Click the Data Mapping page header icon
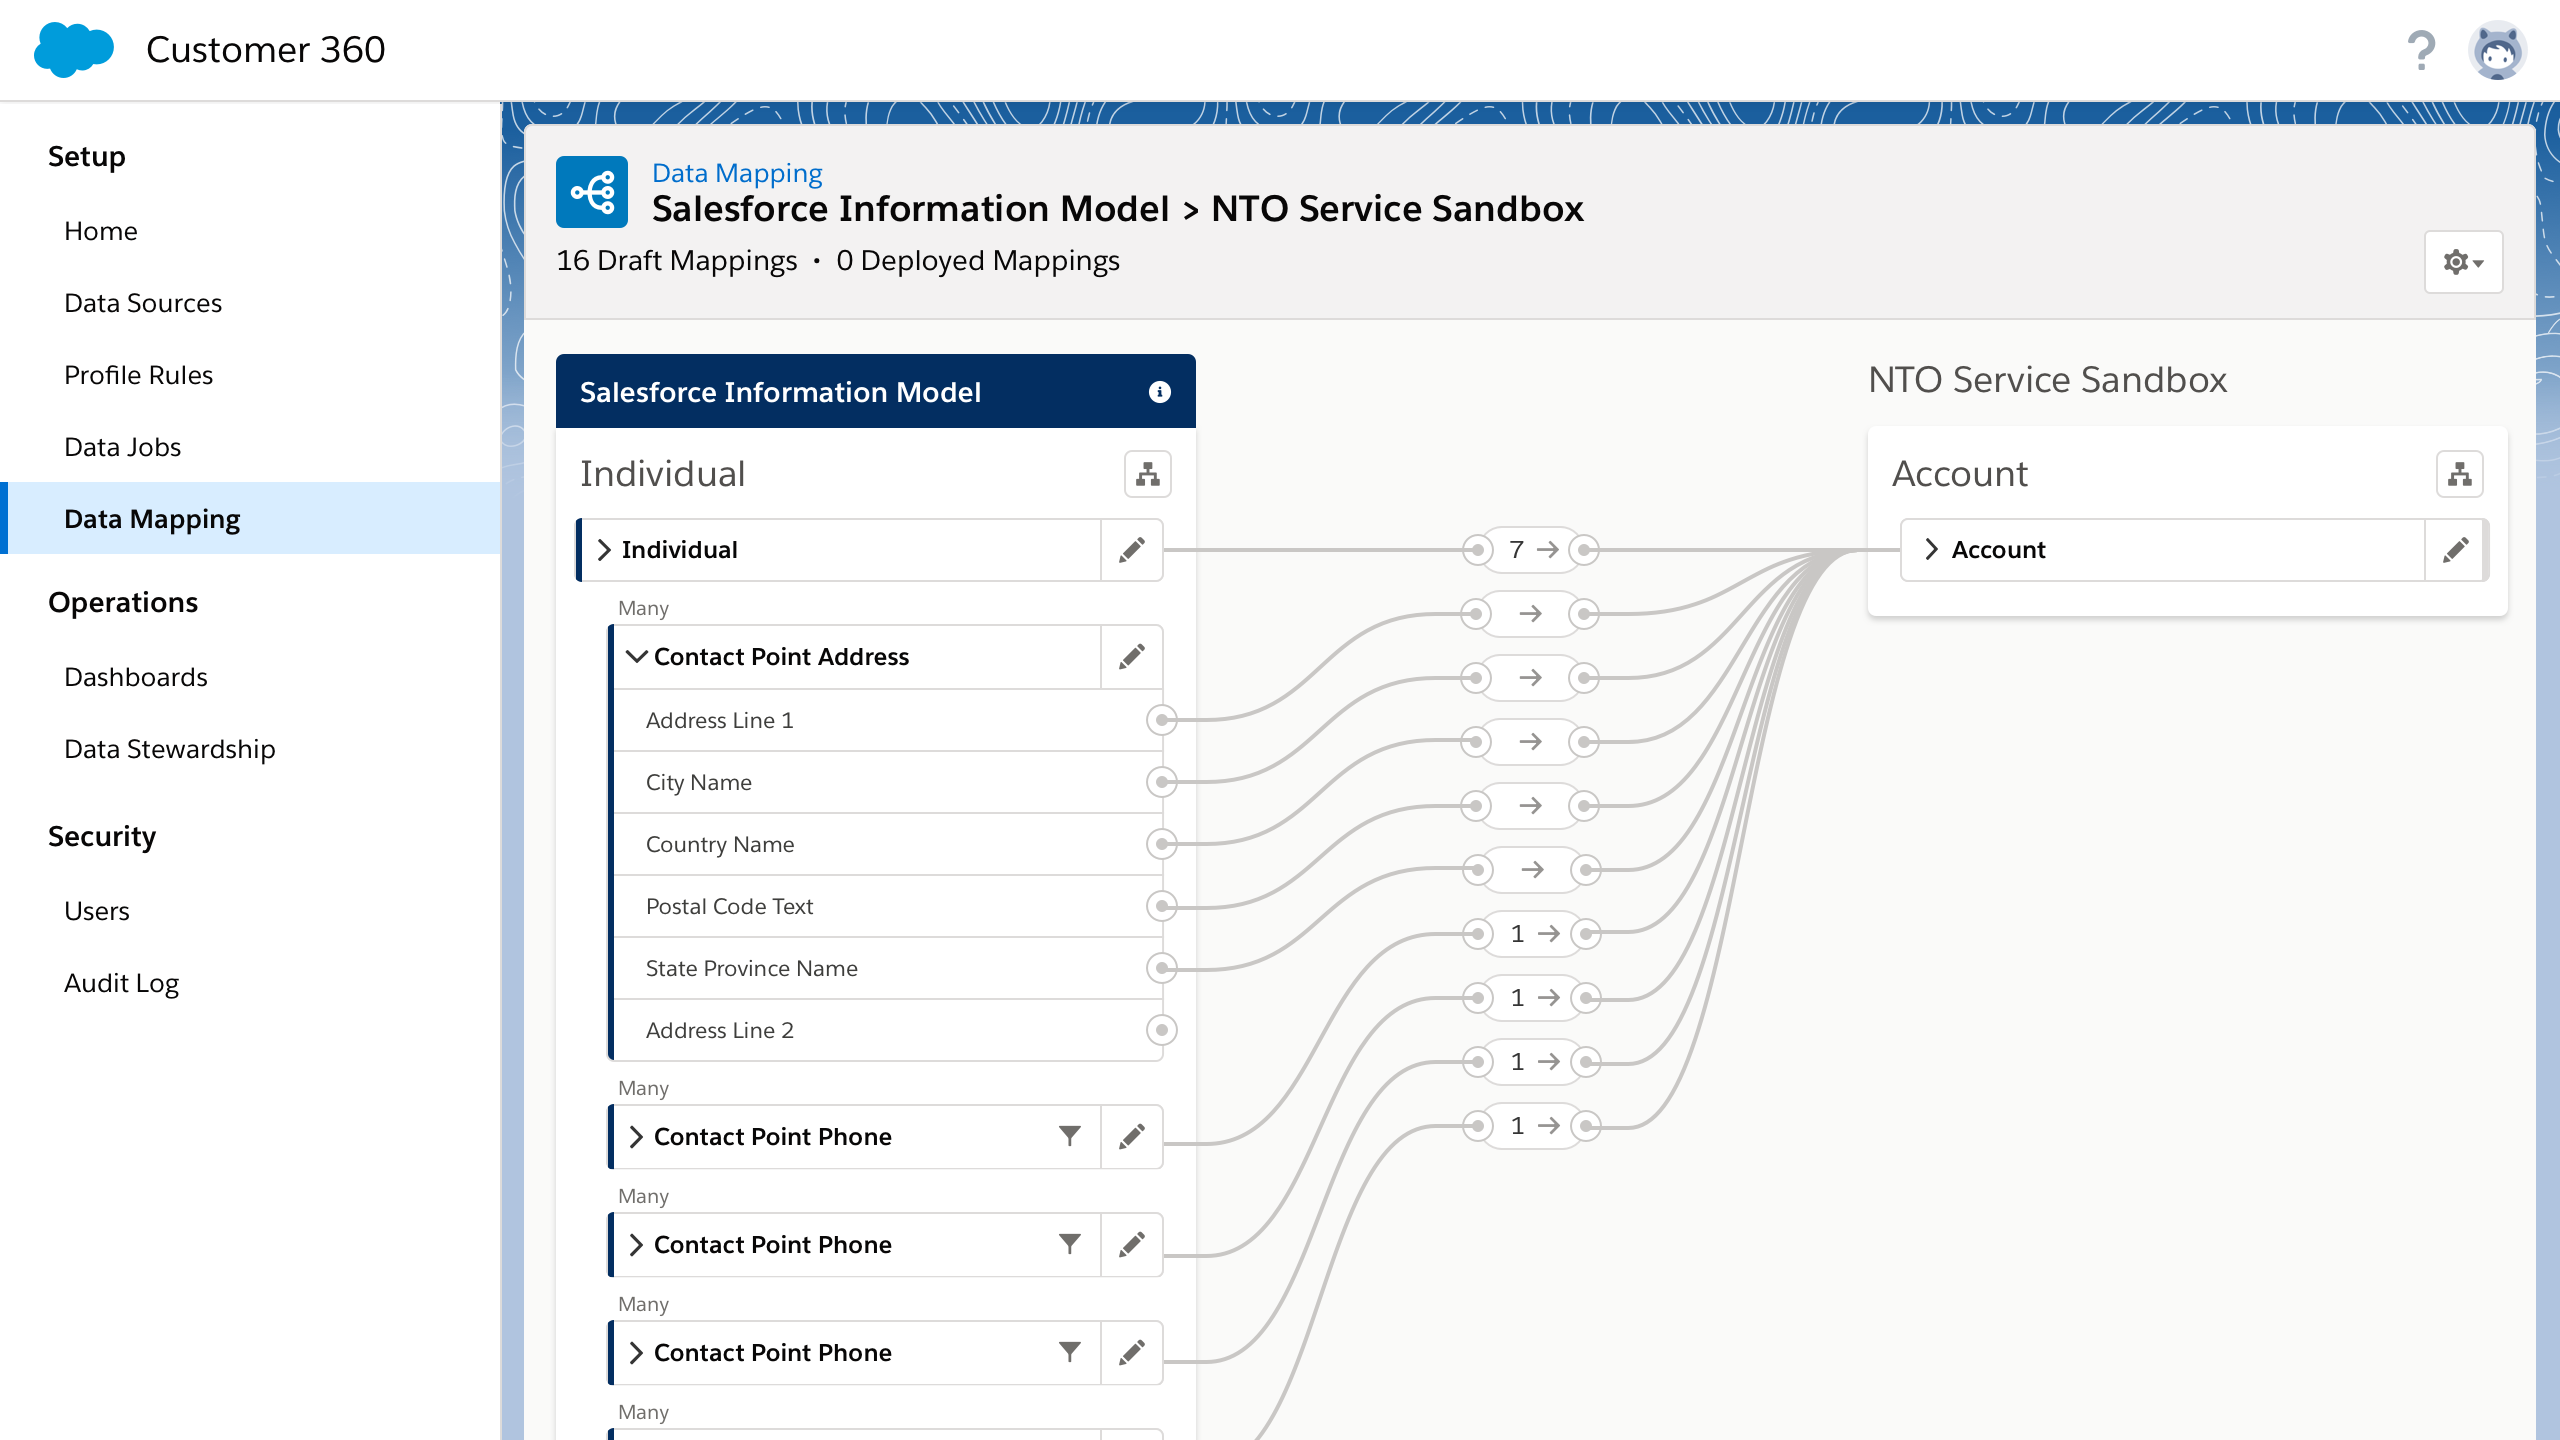This screenshot has height=1440, width=2560. (592, 192)
